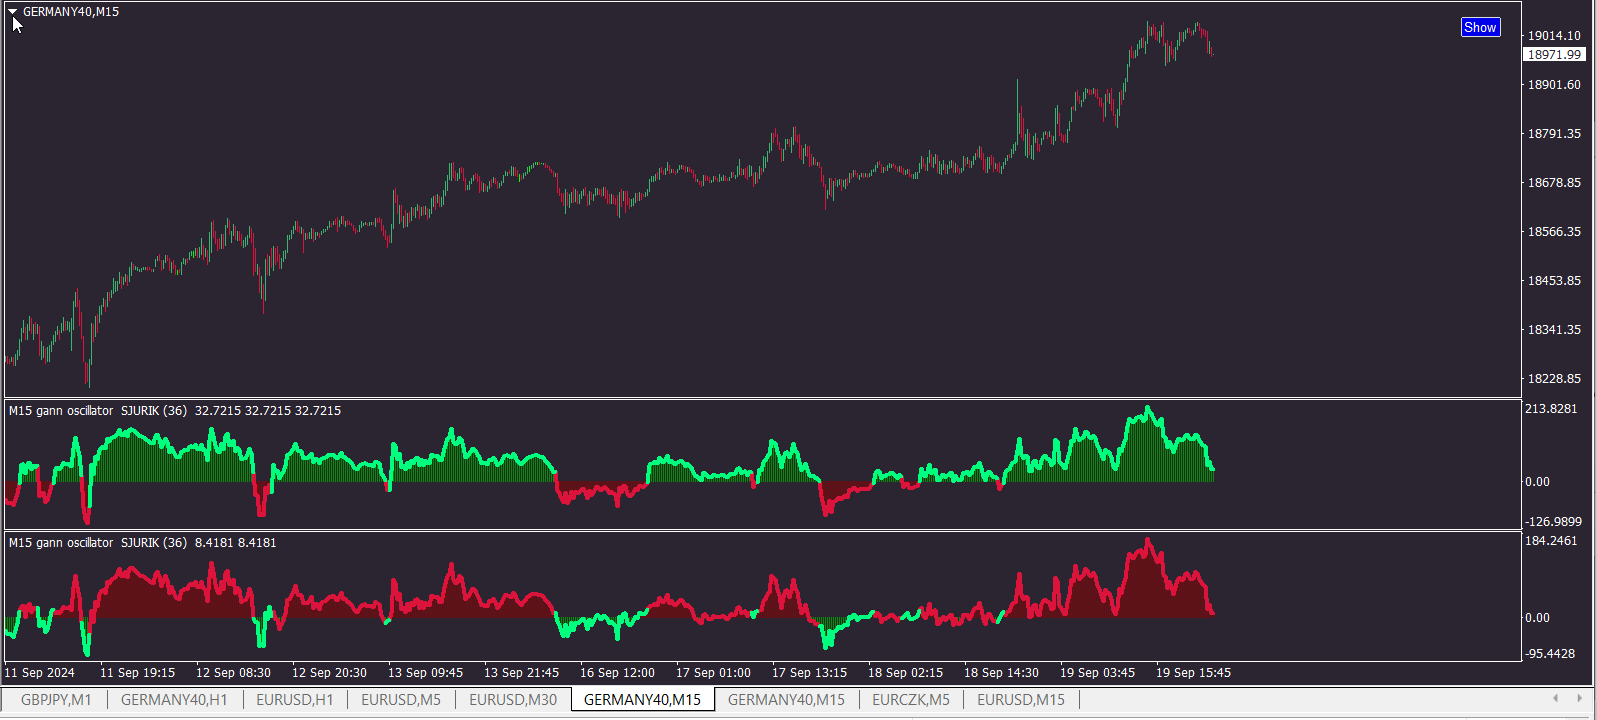
Task: Click the 18901.60 price level
Action: coord(1554,85)
